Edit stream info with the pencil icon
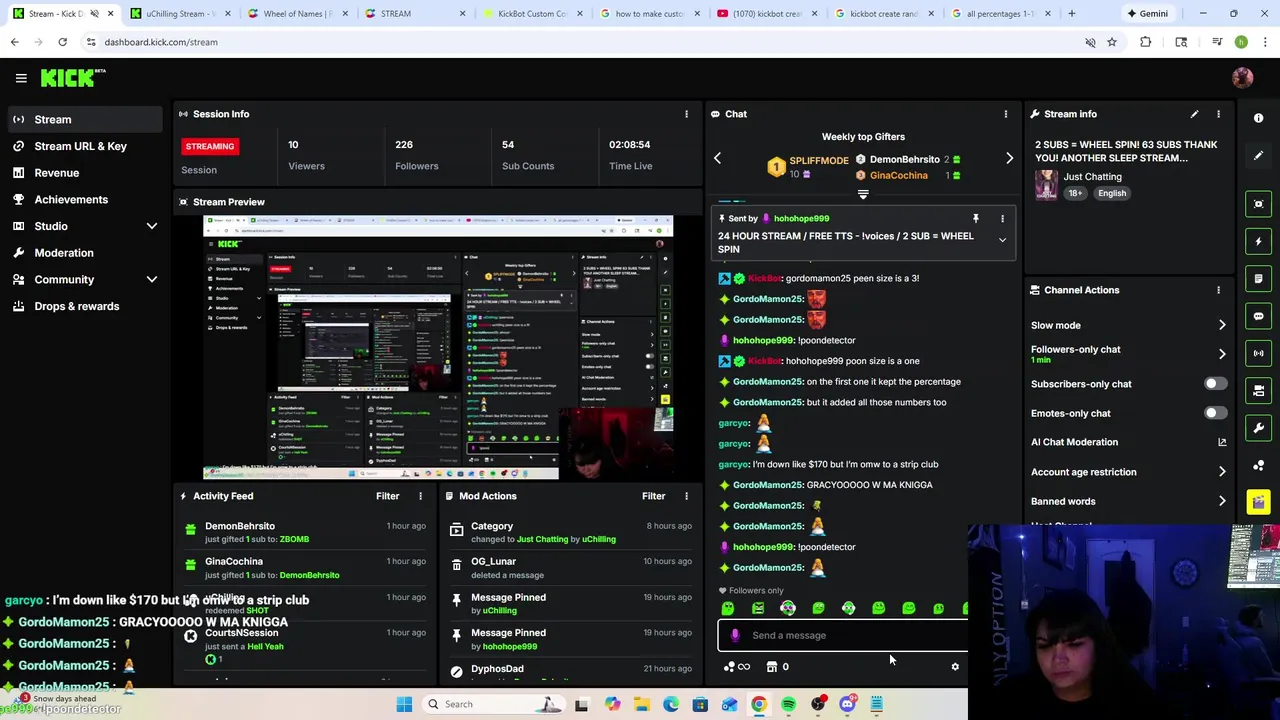 tap(1194, 114)
